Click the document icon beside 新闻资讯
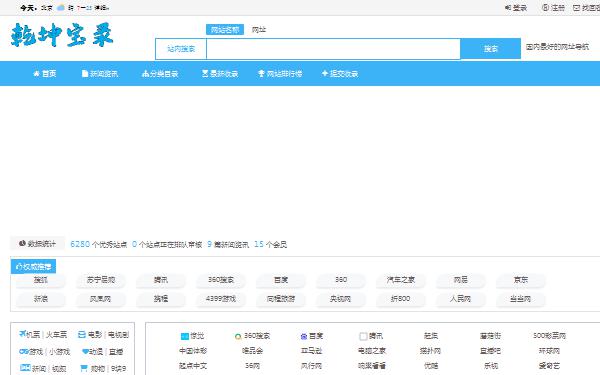This screenshot has height=375, width=600. [85, 73]
